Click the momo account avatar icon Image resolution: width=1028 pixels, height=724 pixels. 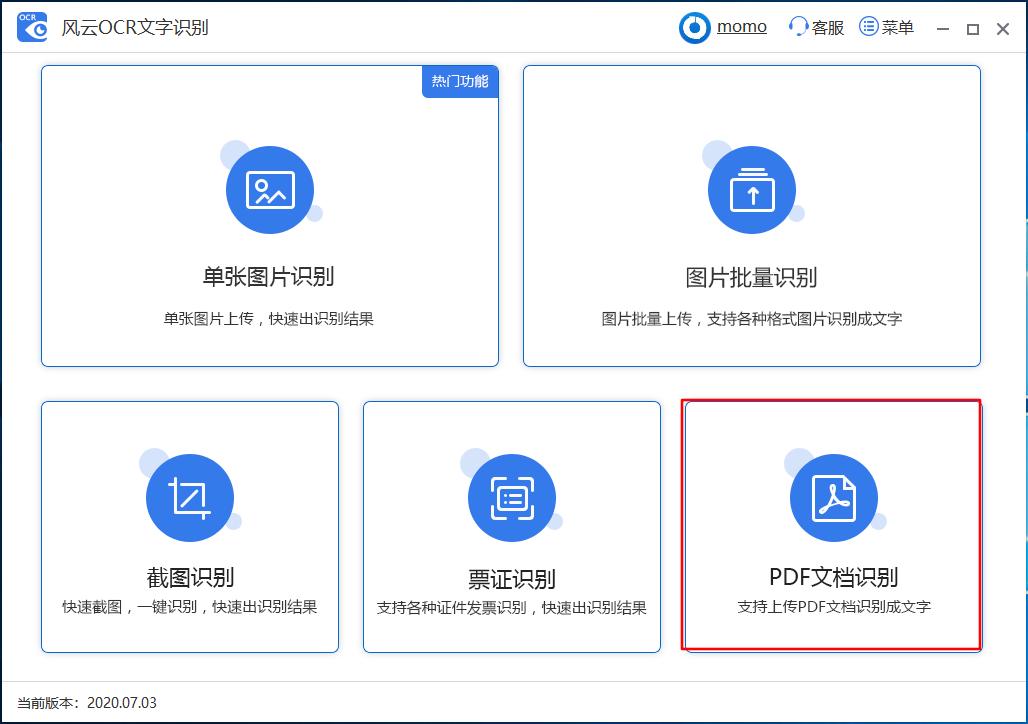(695, 27)
